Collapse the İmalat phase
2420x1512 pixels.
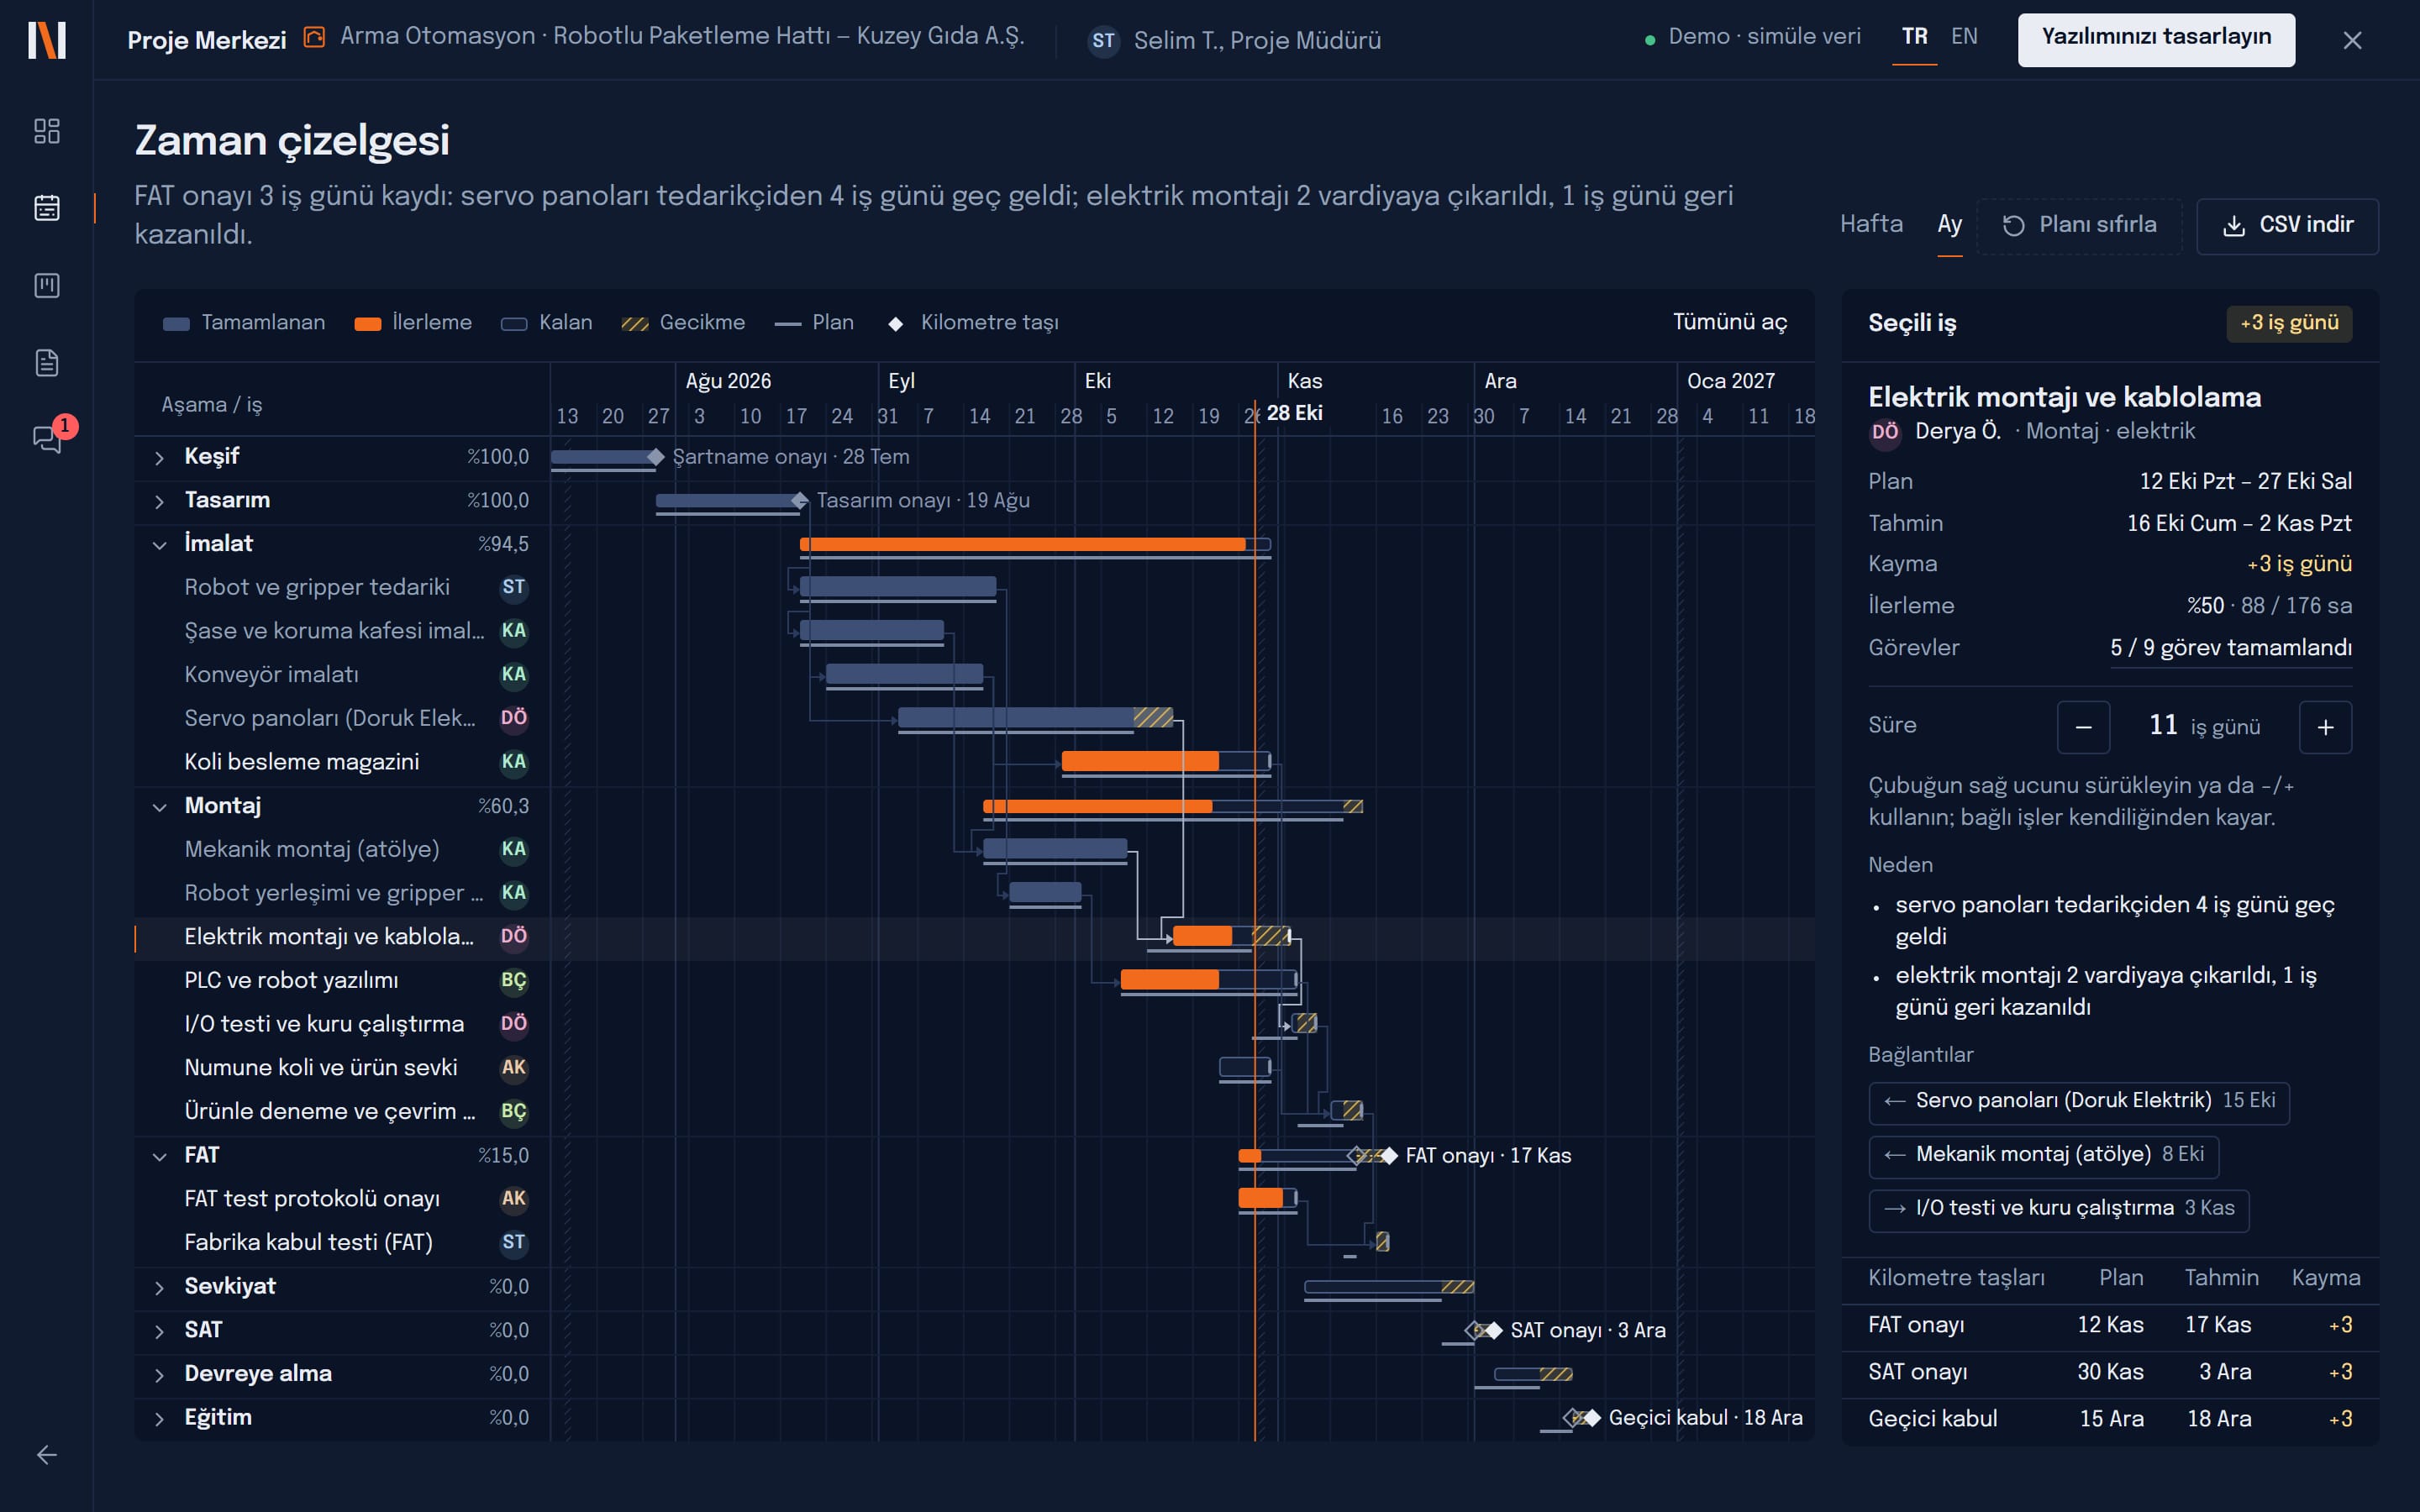[159, 545]
